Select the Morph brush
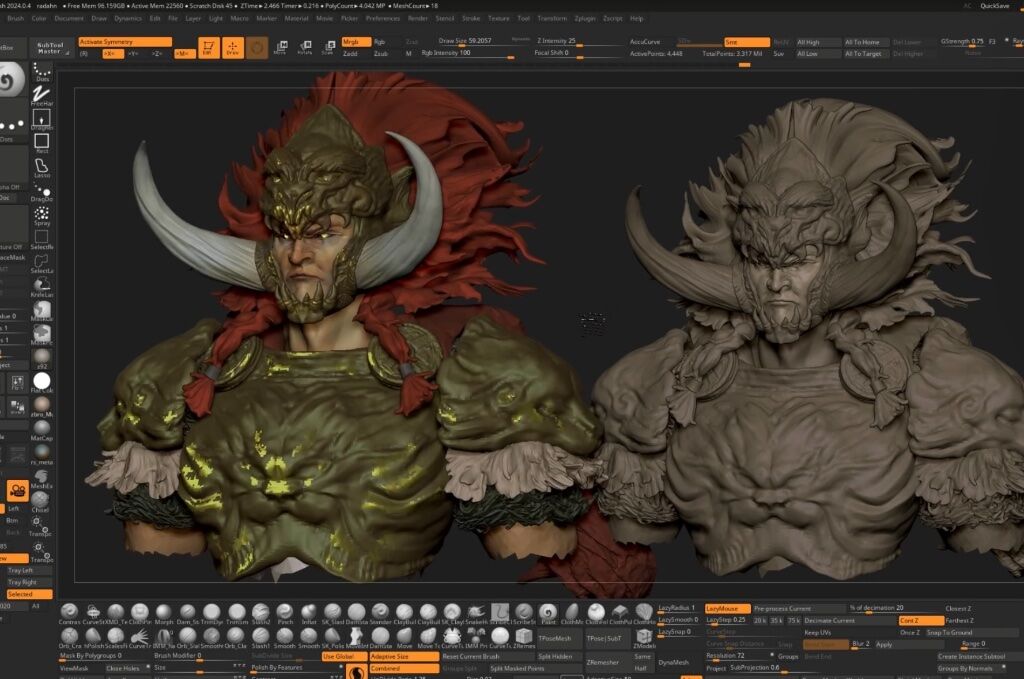This screenshot has width=1024, height=679. coord(163,614)
